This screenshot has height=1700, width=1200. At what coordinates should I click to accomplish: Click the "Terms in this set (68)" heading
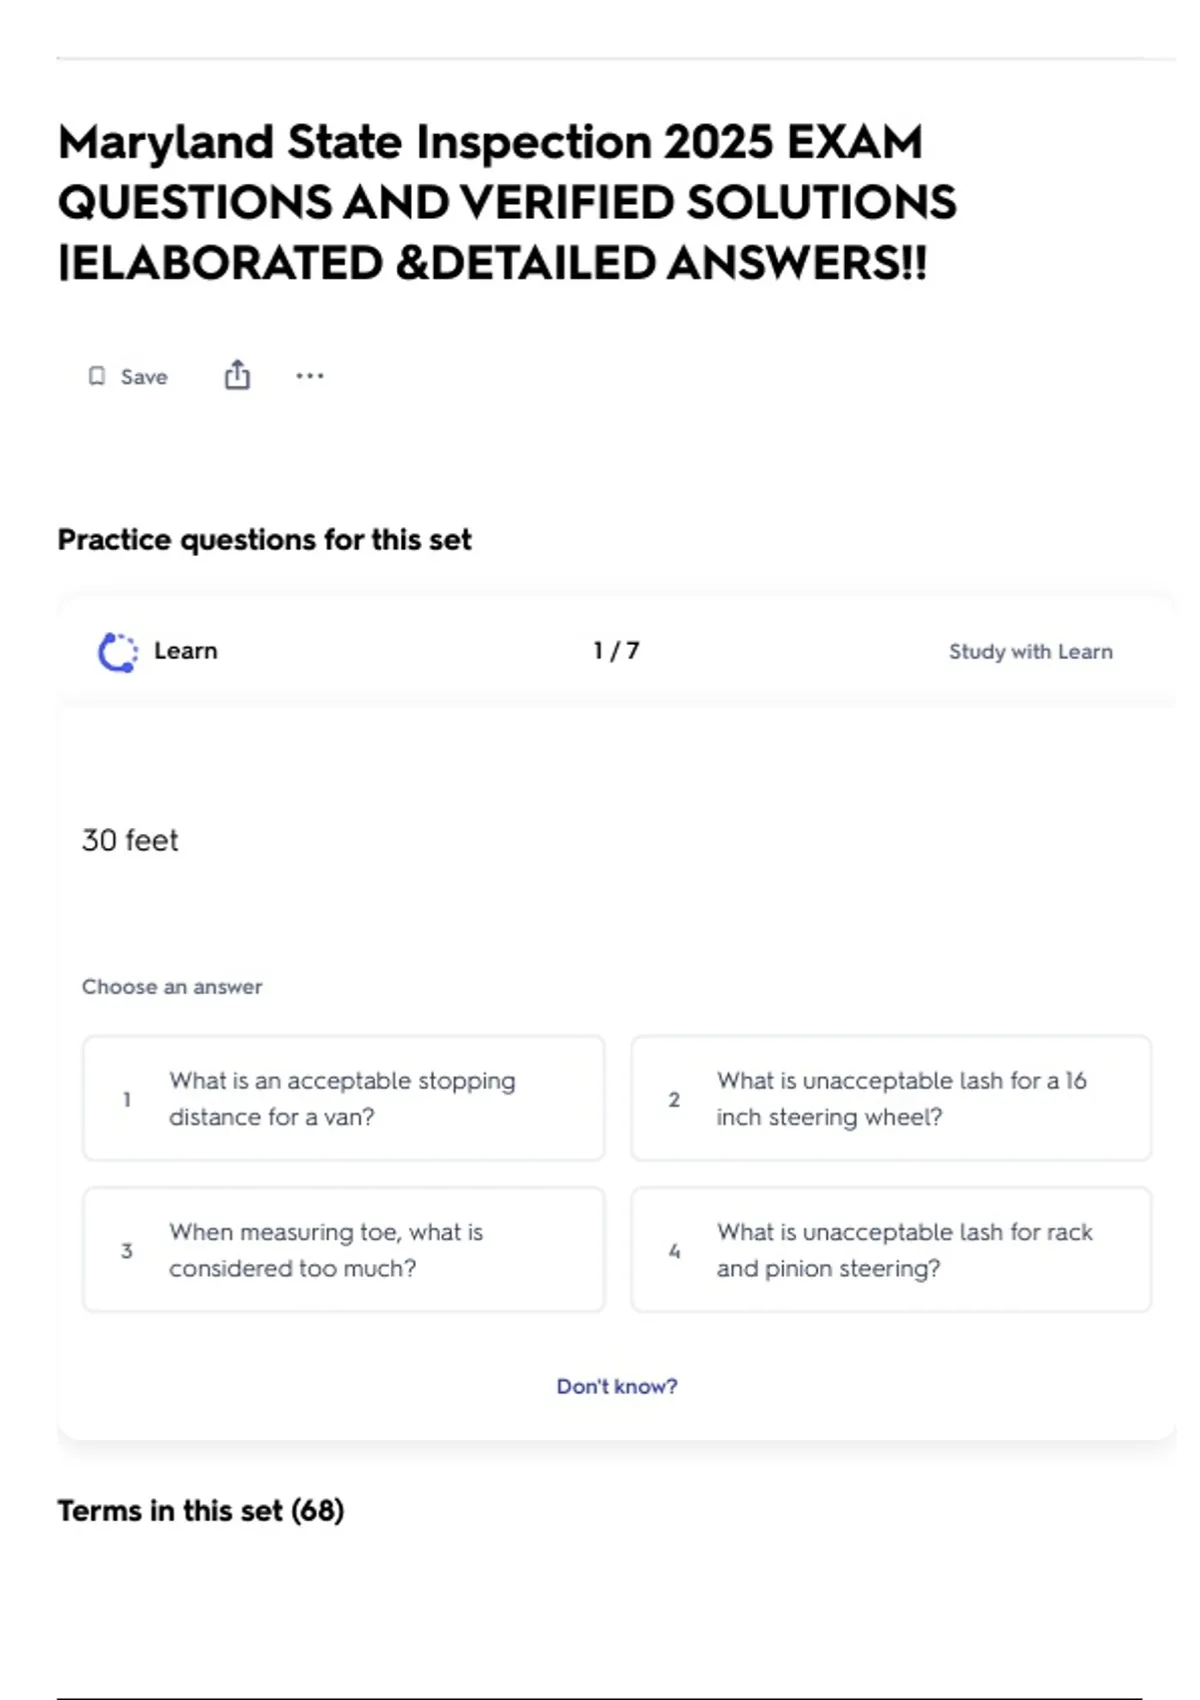[200, 1510]
